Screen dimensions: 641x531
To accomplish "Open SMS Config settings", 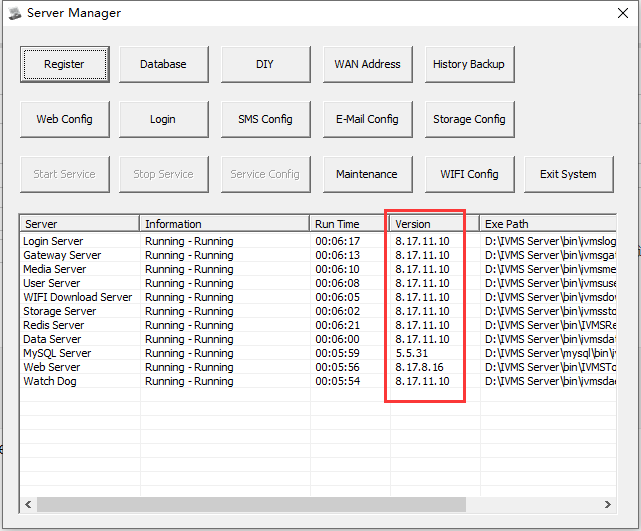I will tap(265, 119).
